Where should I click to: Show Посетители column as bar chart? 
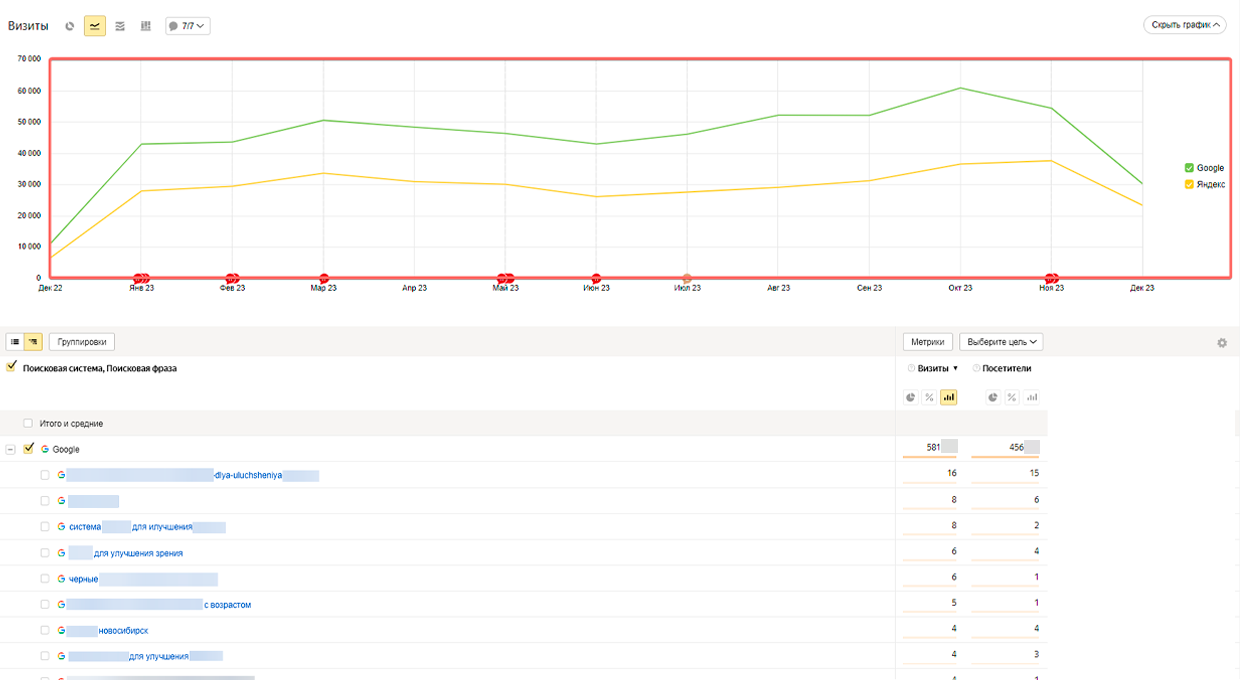click(1030, 397)
